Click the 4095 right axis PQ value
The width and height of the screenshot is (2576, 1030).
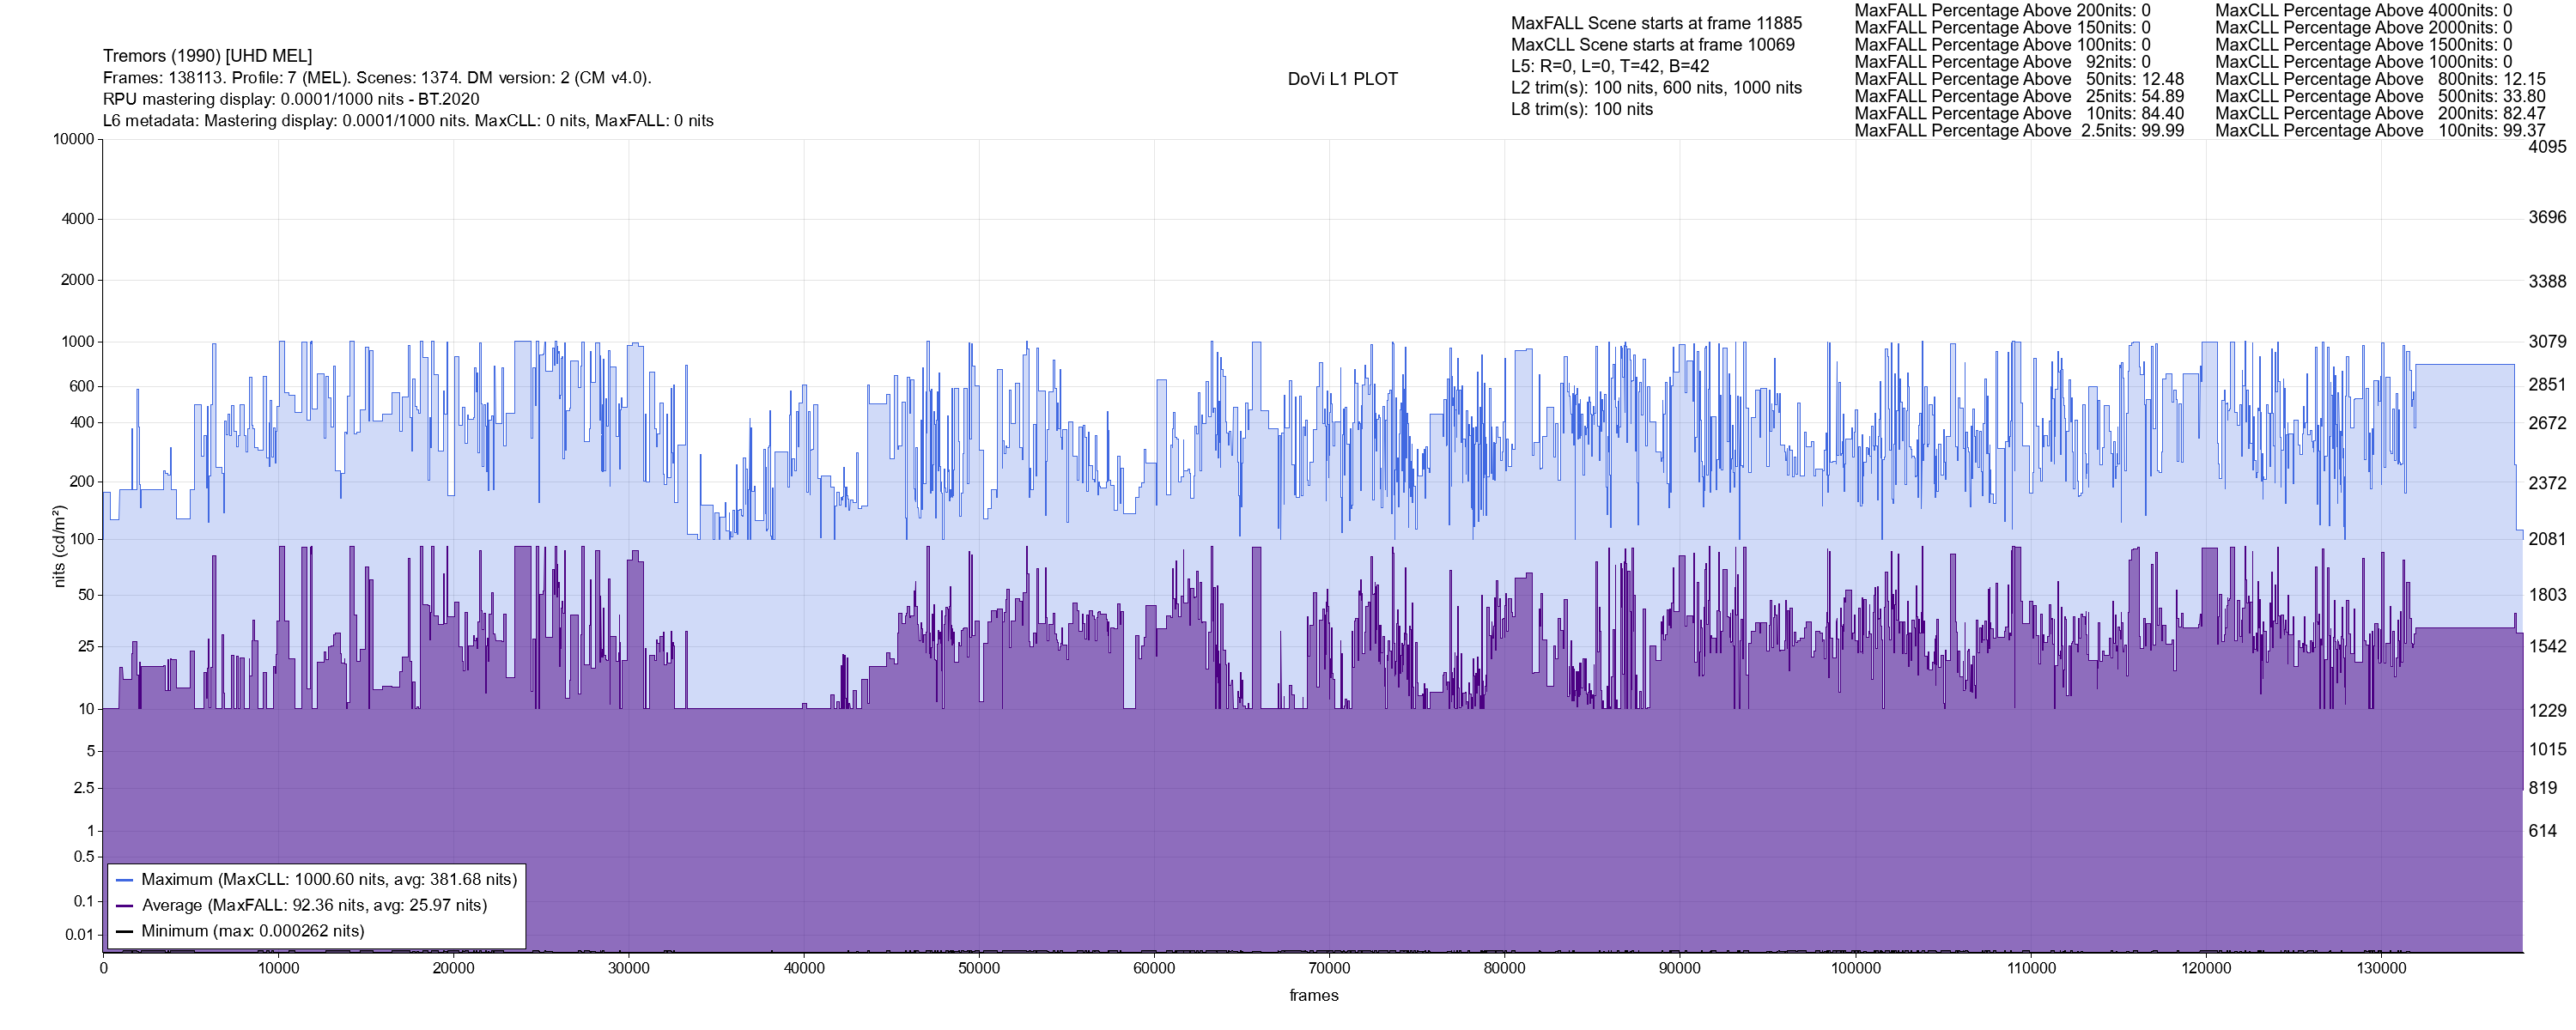[x=2547, y=146]
